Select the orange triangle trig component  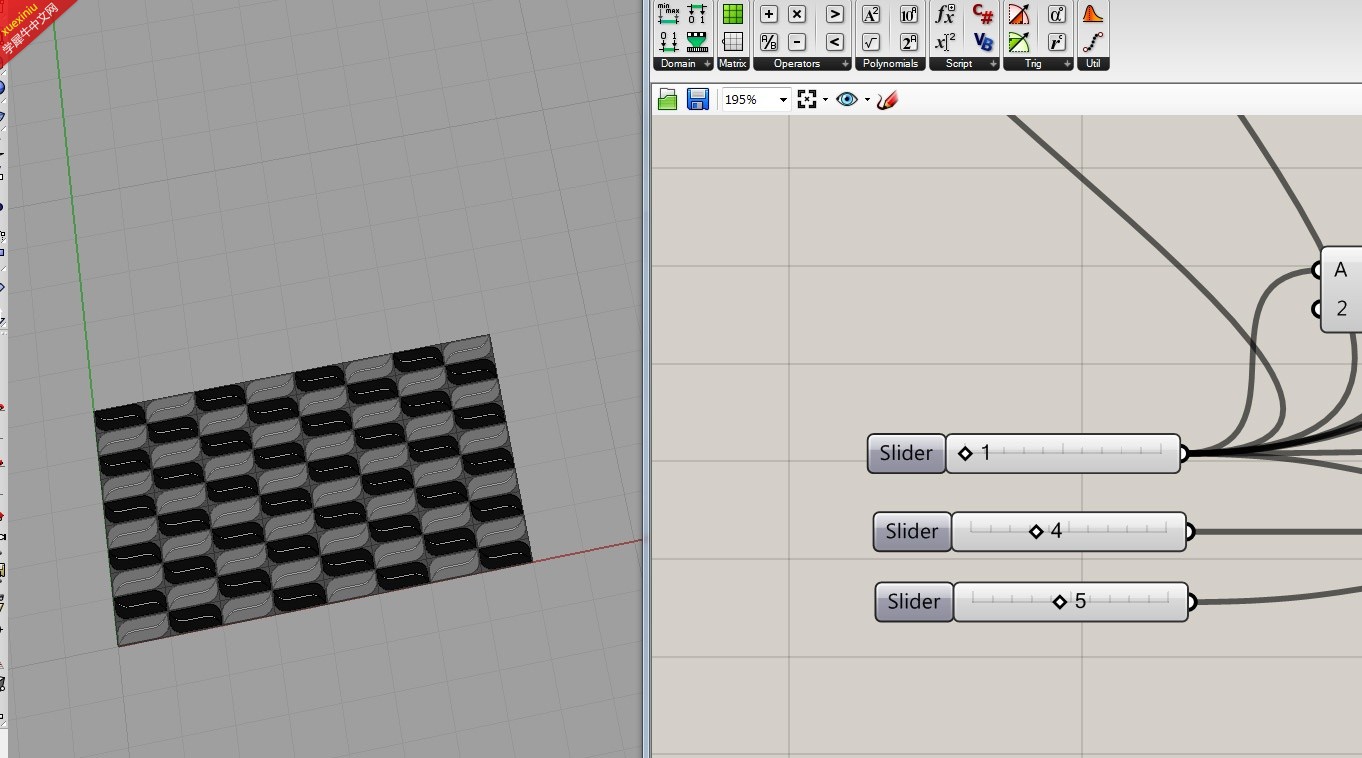click(x=1019, y=14)
